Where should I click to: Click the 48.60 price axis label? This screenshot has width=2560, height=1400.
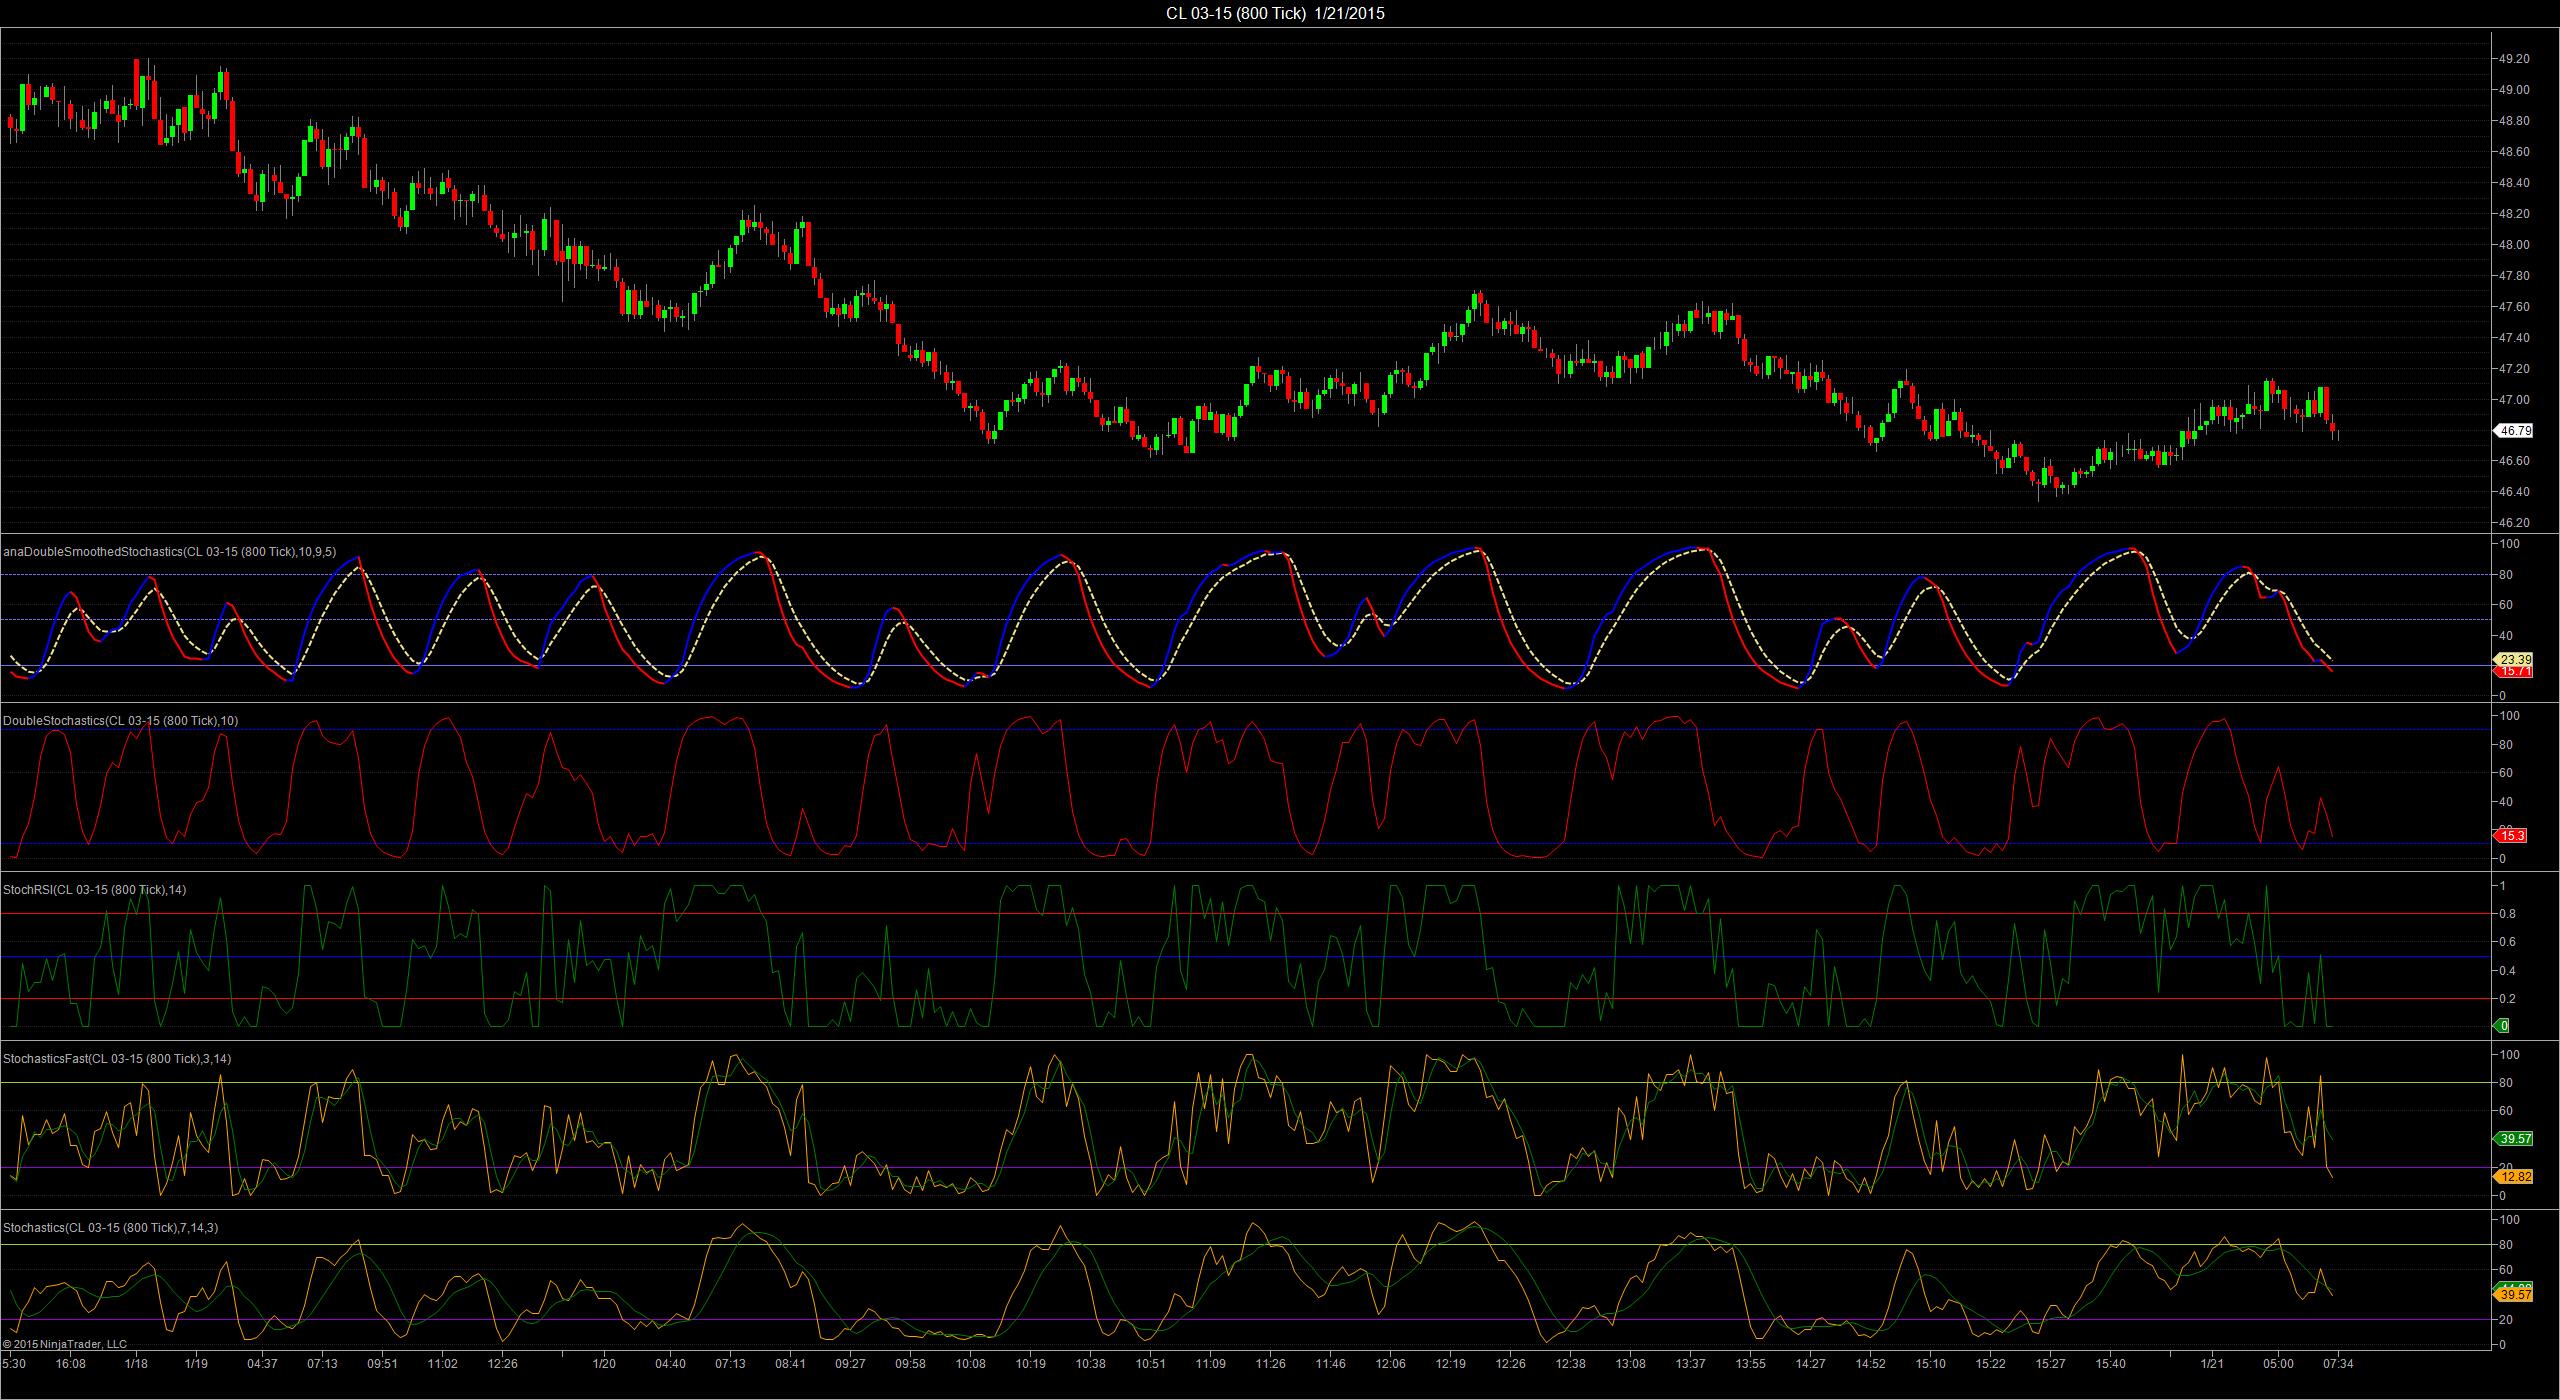click(2514, 152)
